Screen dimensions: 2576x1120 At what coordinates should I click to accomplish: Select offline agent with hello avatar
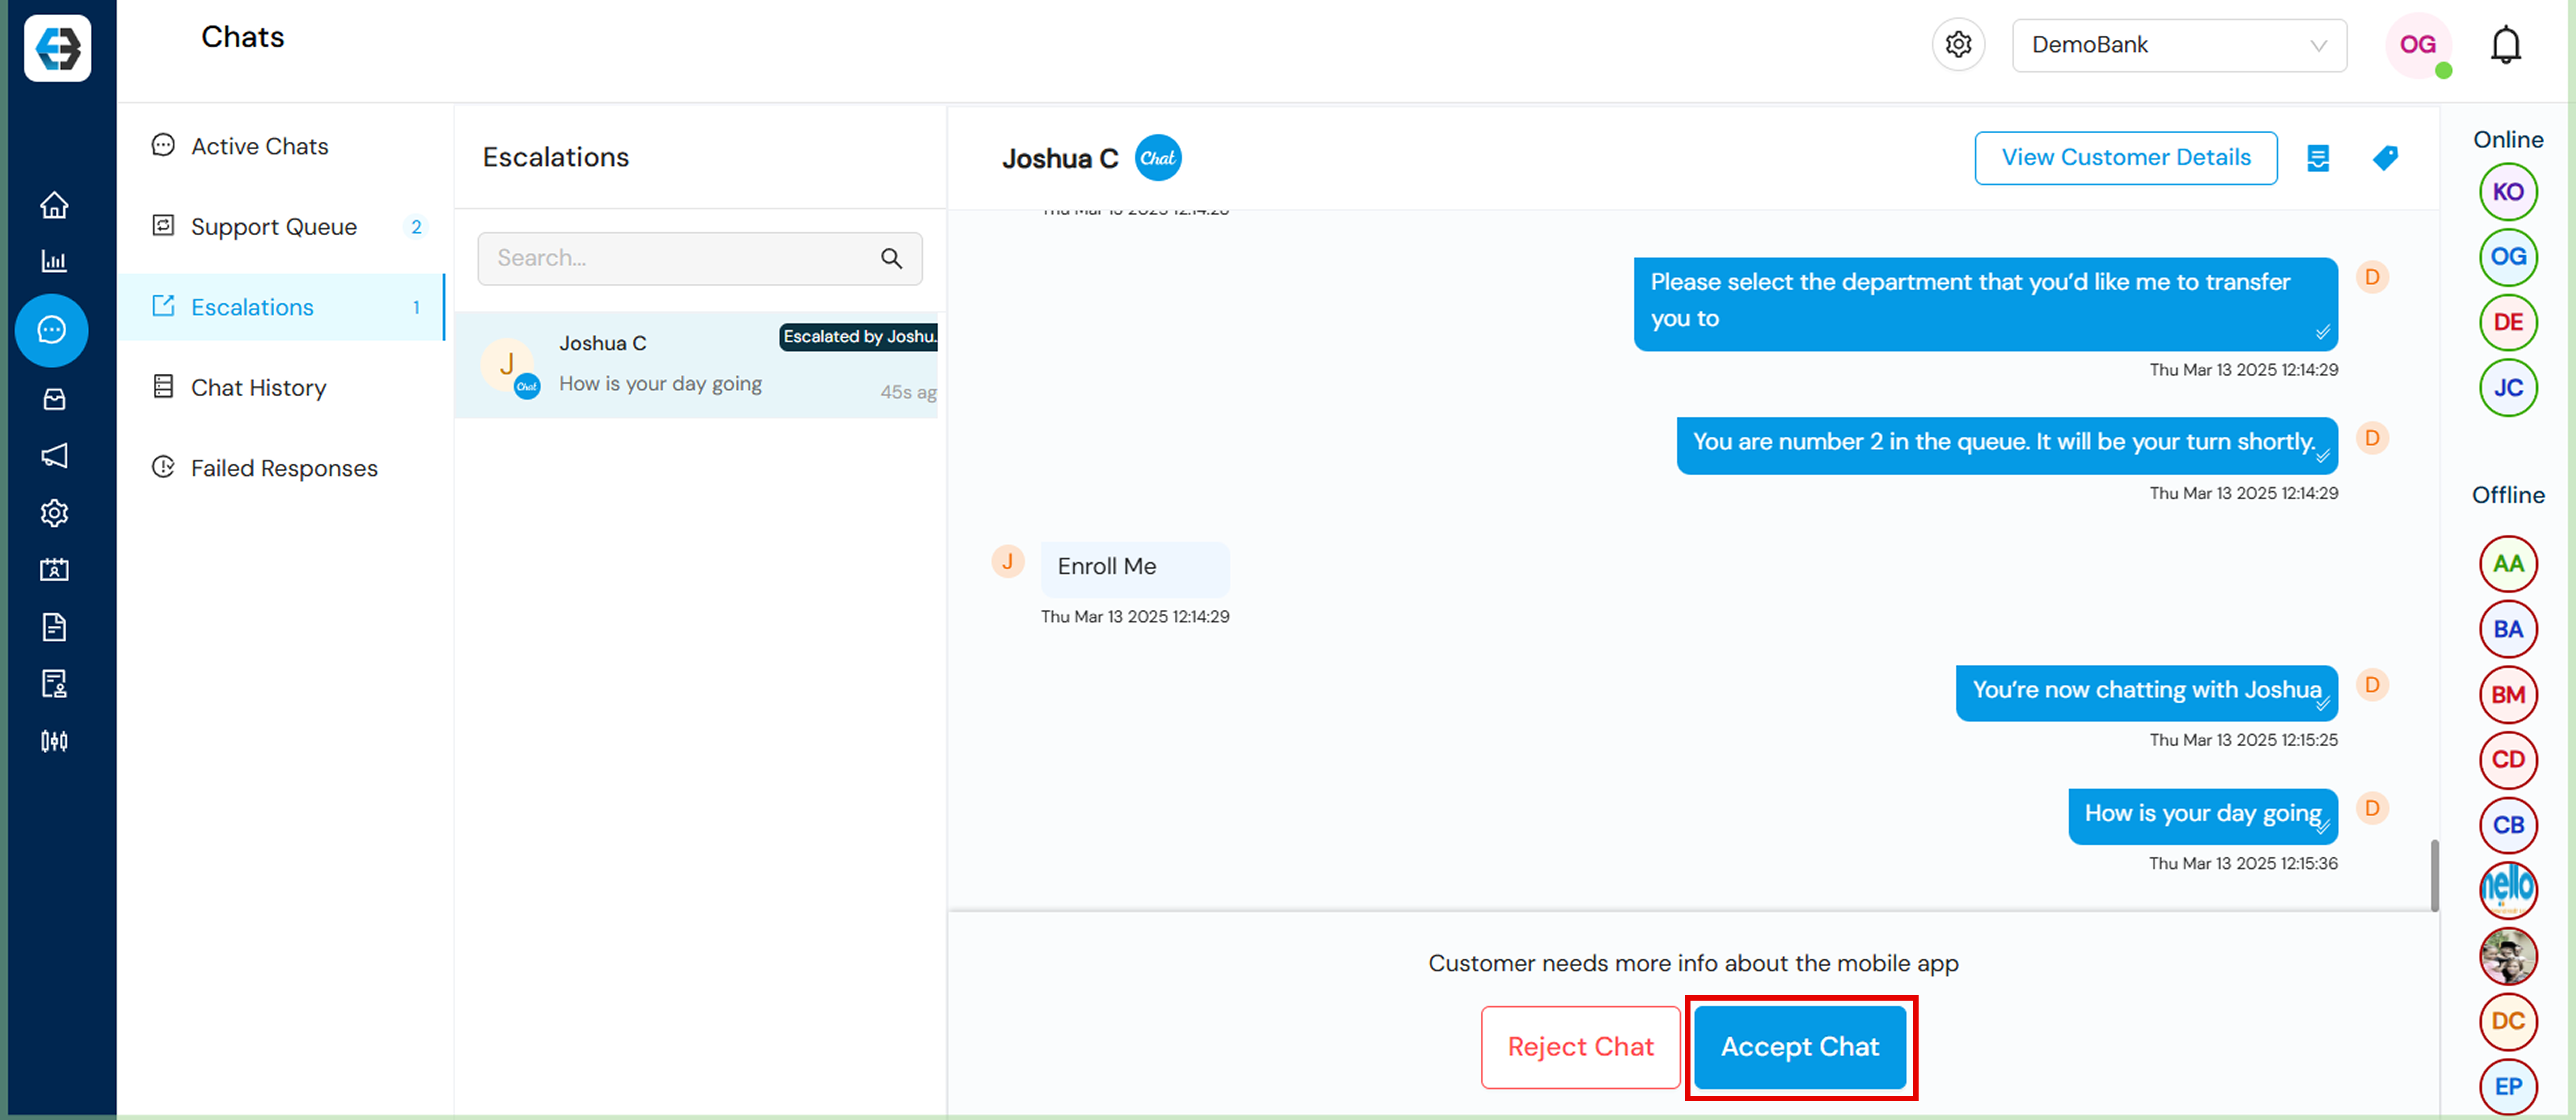(x=2508, y=890)
